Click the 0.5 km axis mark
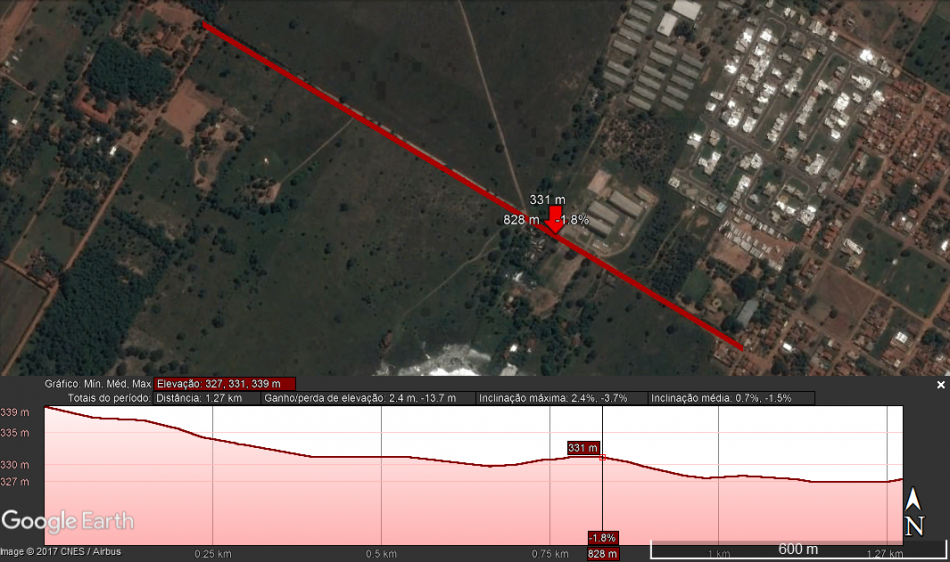The image size is (950, 562). pyautogui.click(x=381, y=554)
